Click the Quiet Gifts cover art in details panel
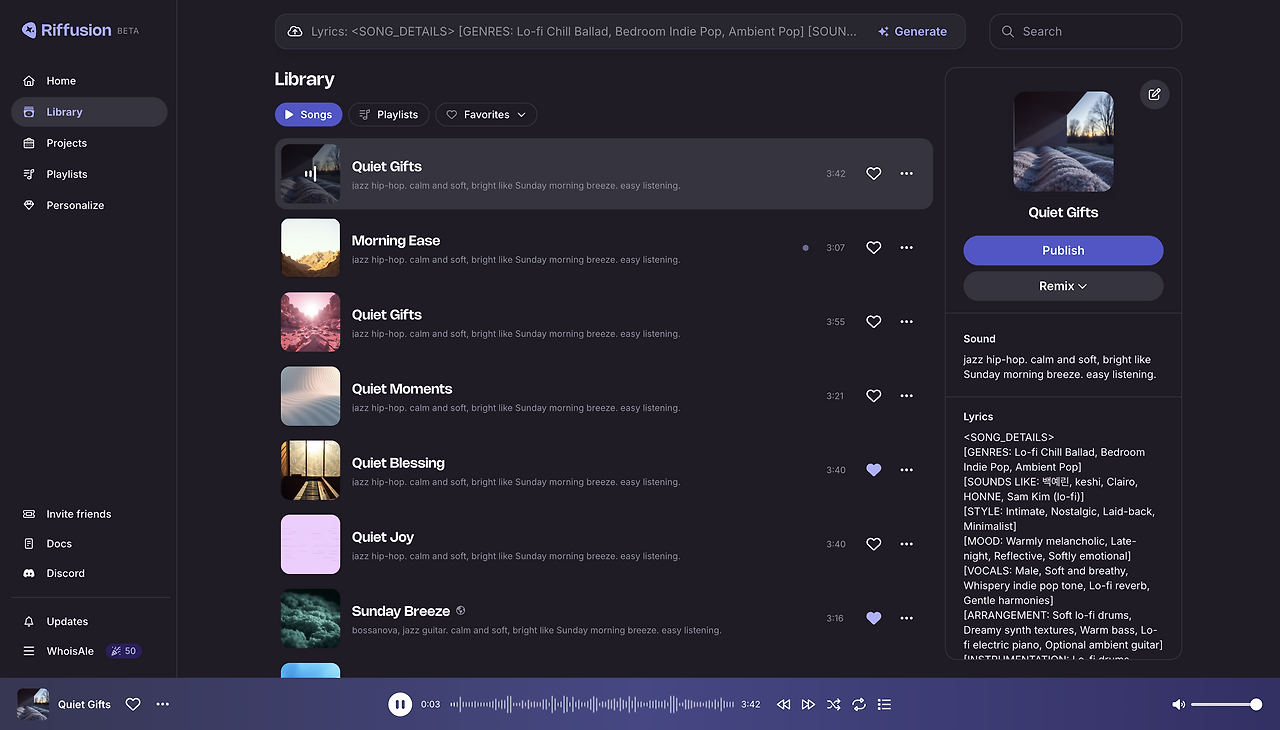Screen dimensions: 1280x730 (1064, 142)
